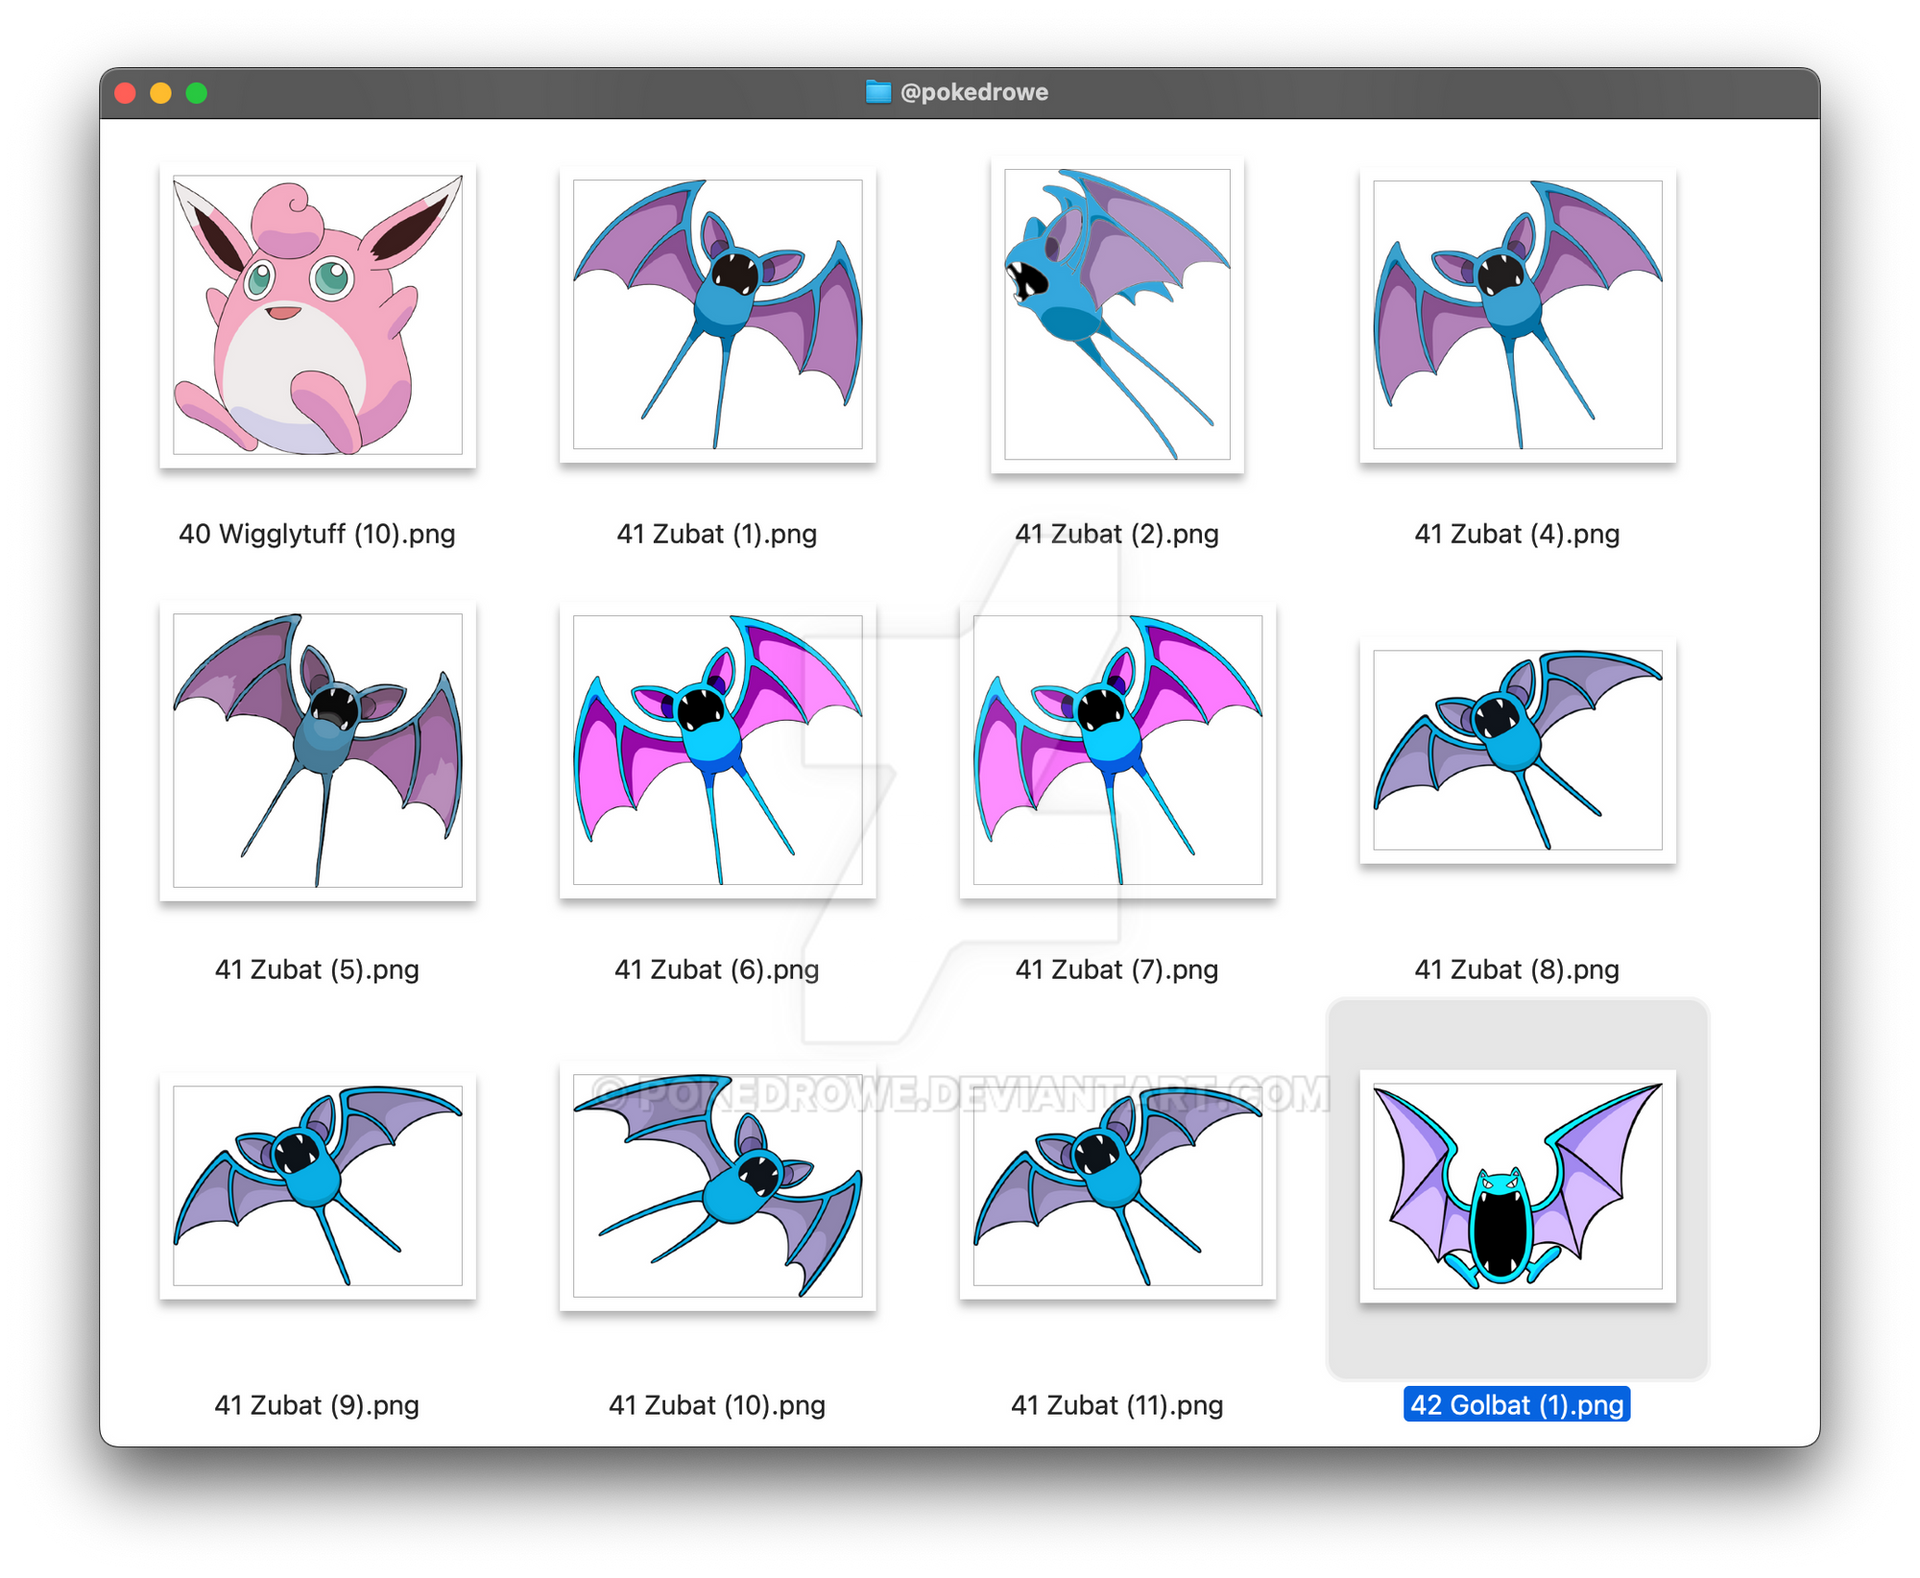Image resolution: width=1920 pixels, height=1578 pixels.
Task: Click the file name '41 Zubat (2).png'
Action: pos(1117,534)
